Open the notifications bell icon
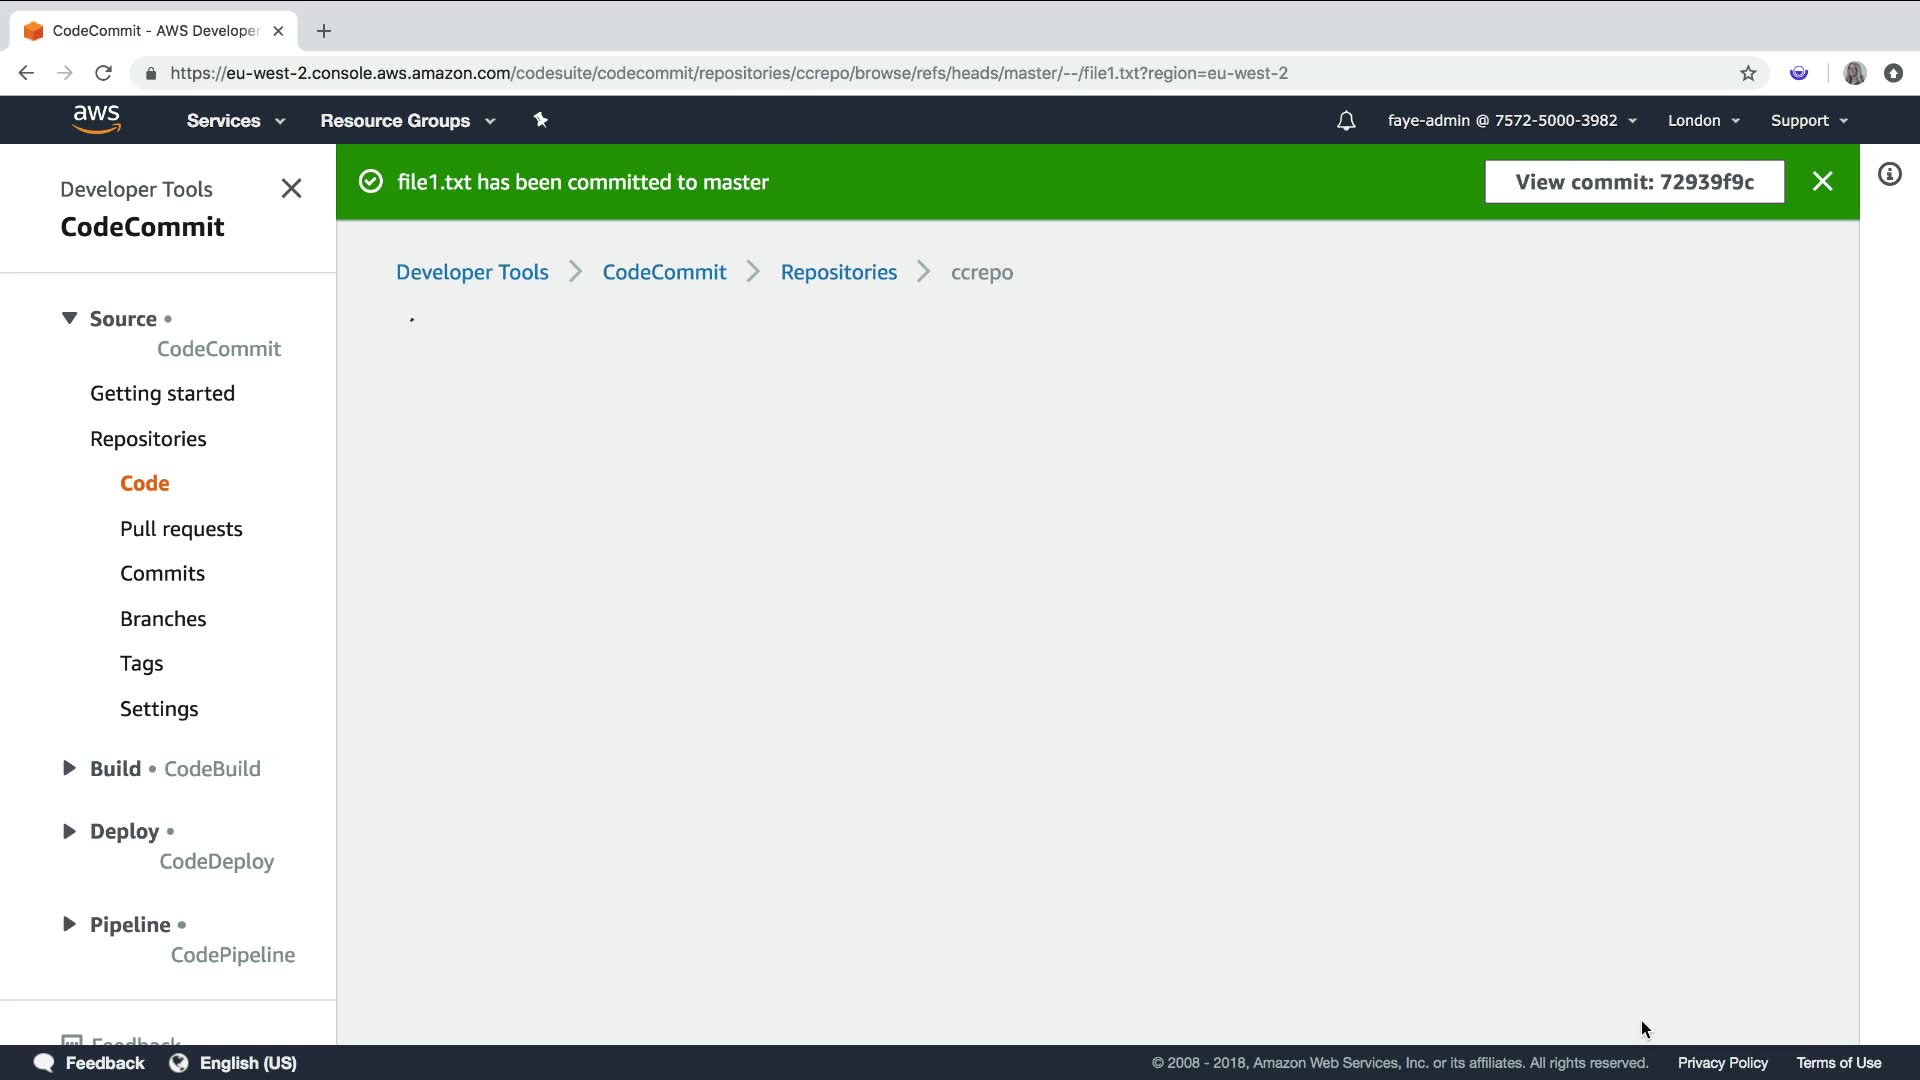This screenshot has width=1920, height=1080. pyautogui.click(x=1346, y=120)
